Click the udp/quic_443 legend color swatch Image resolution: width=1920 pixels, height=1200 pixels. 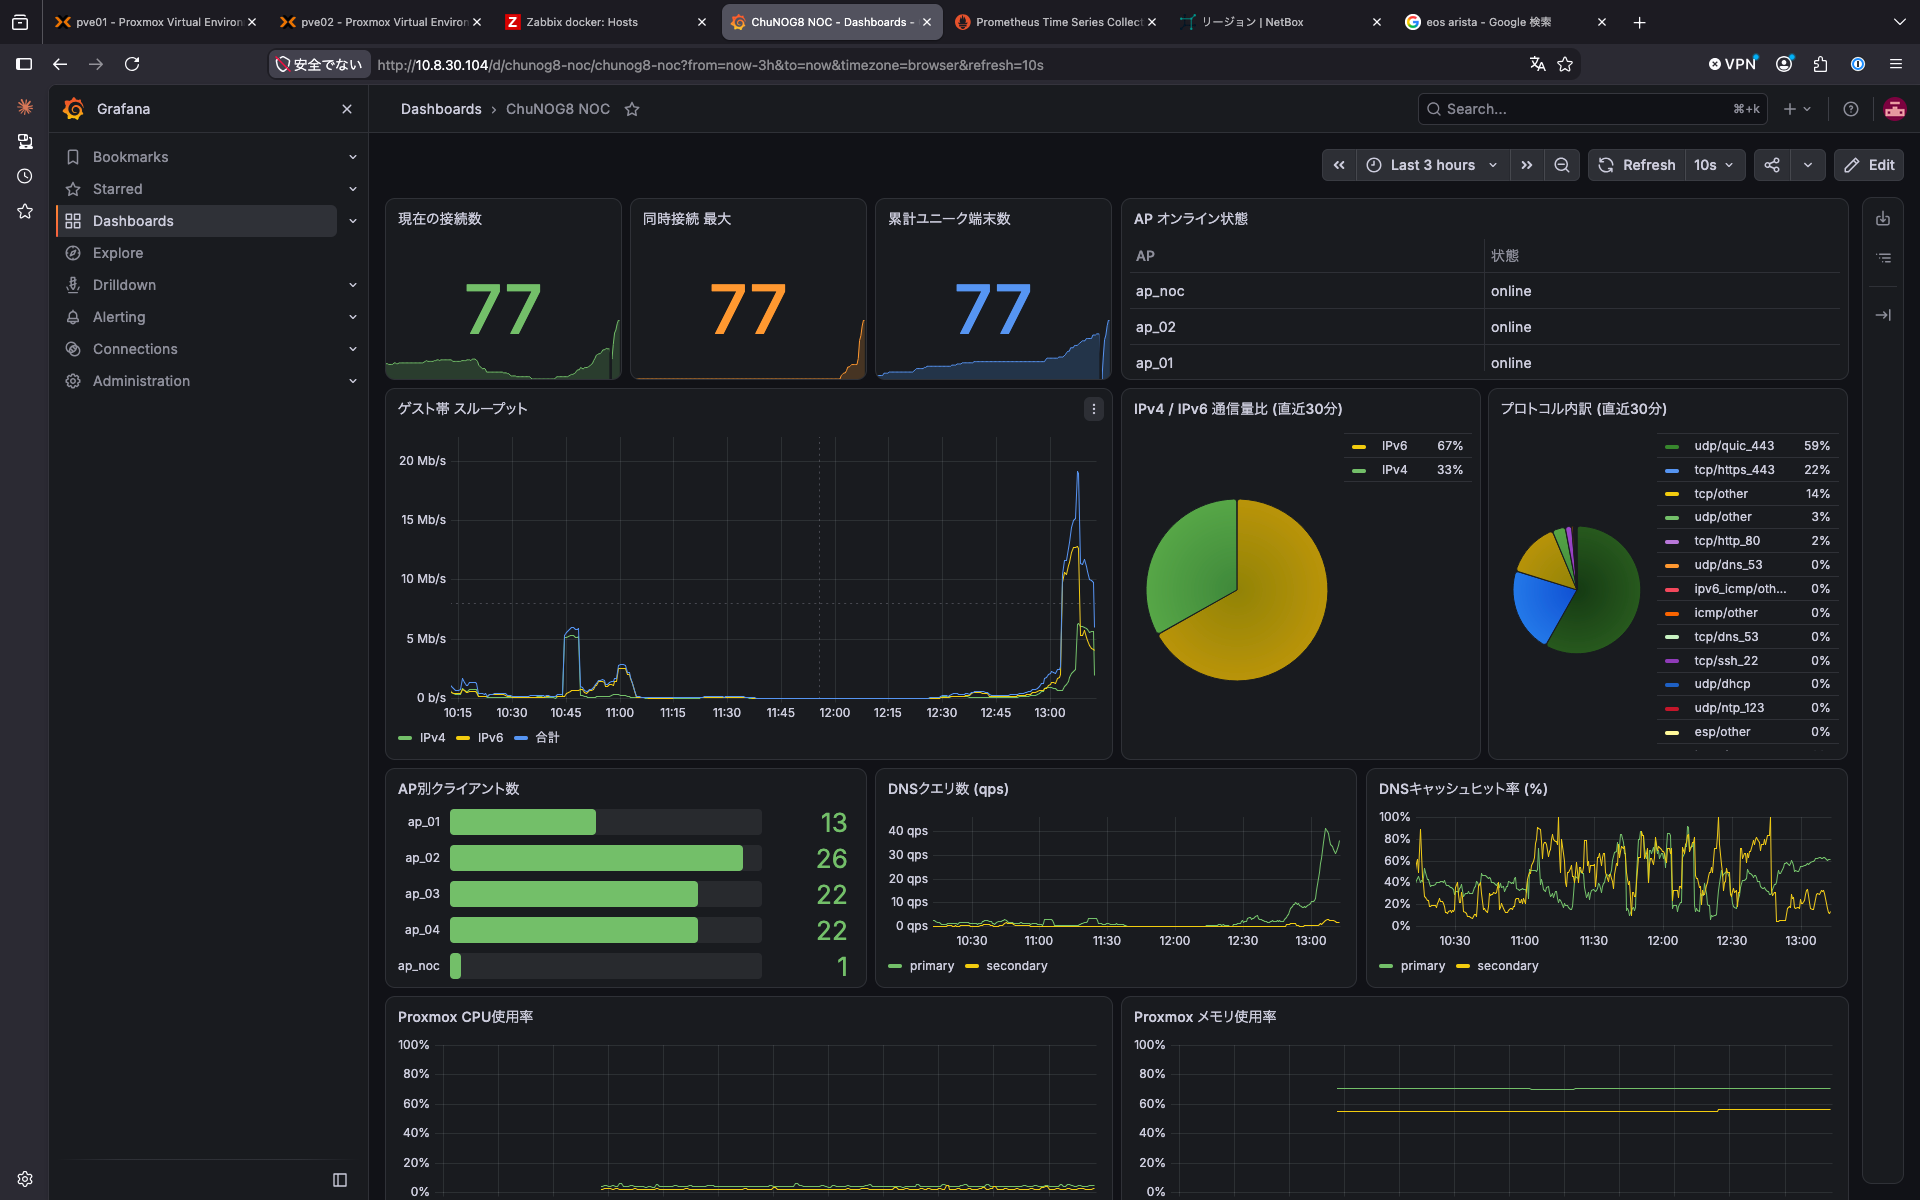click(x=1672, y=446)
